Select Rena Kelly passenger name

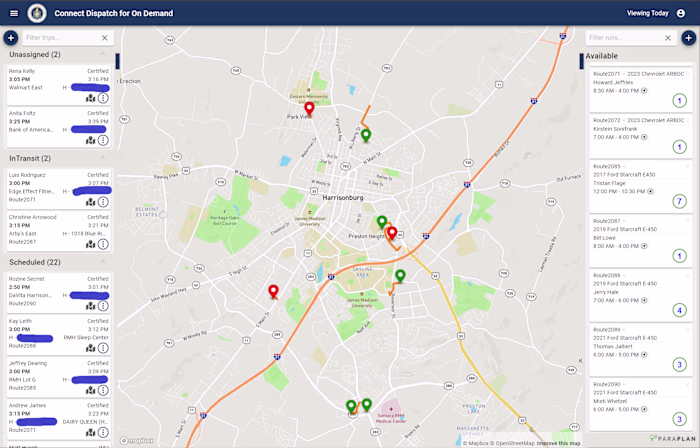click(21, 71)
